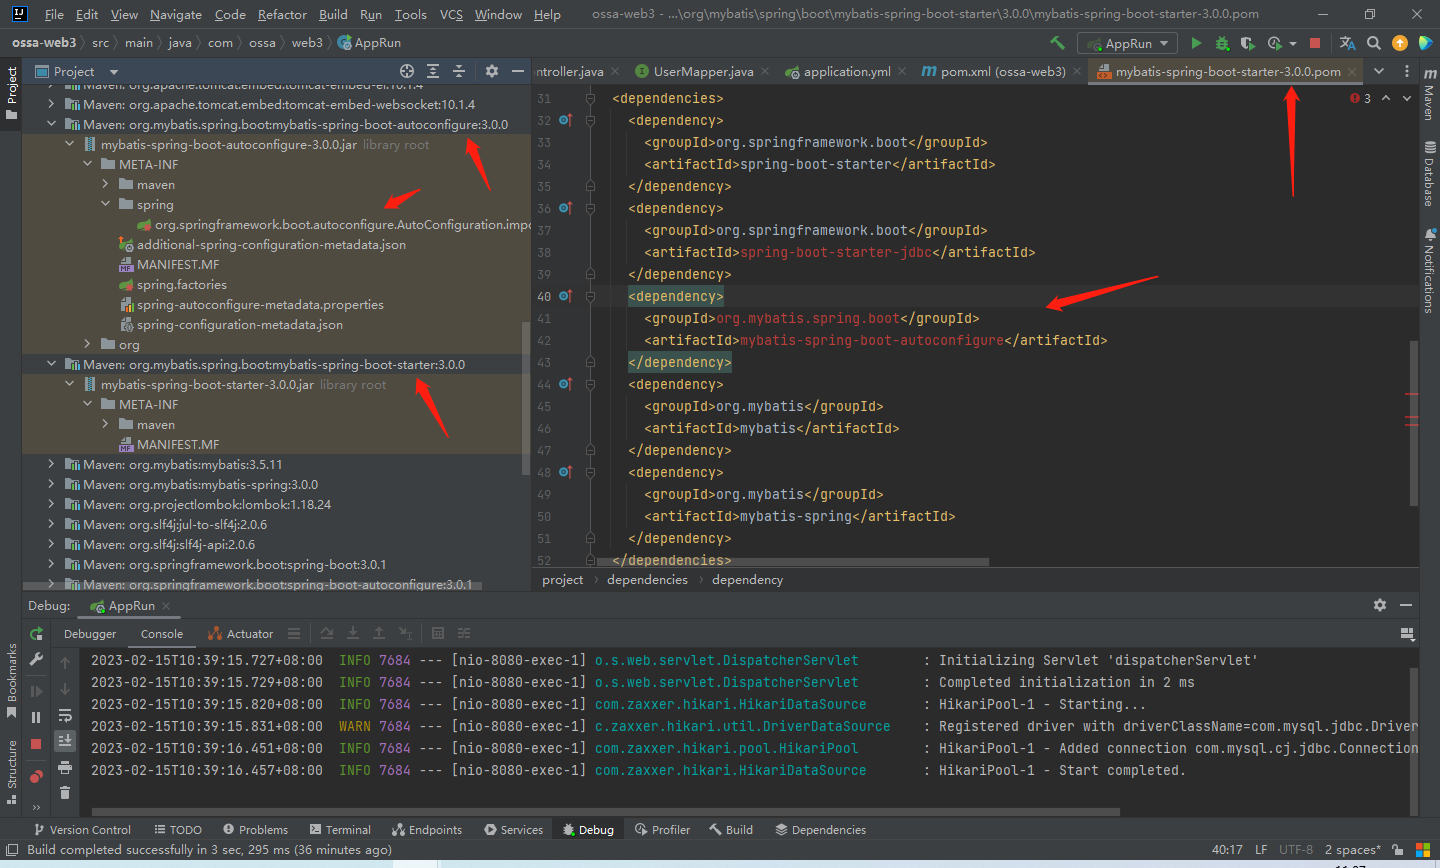
Task: Open the Navigate menu
Action: pyautogui.click(x=176, y=14)
